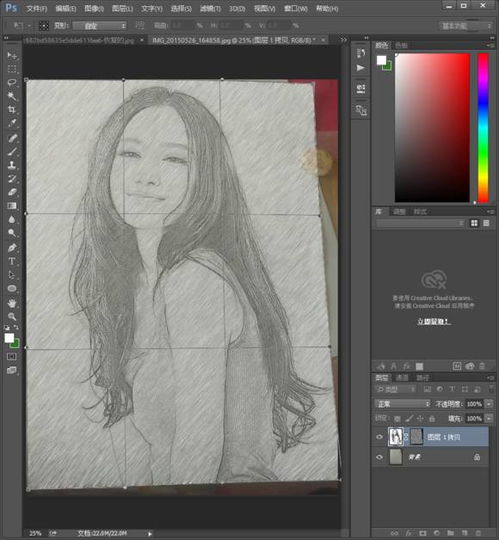Viewport: 499px width, 540px height.
Task: Open the layer filter kind dropdown
Action: point(396,389)
